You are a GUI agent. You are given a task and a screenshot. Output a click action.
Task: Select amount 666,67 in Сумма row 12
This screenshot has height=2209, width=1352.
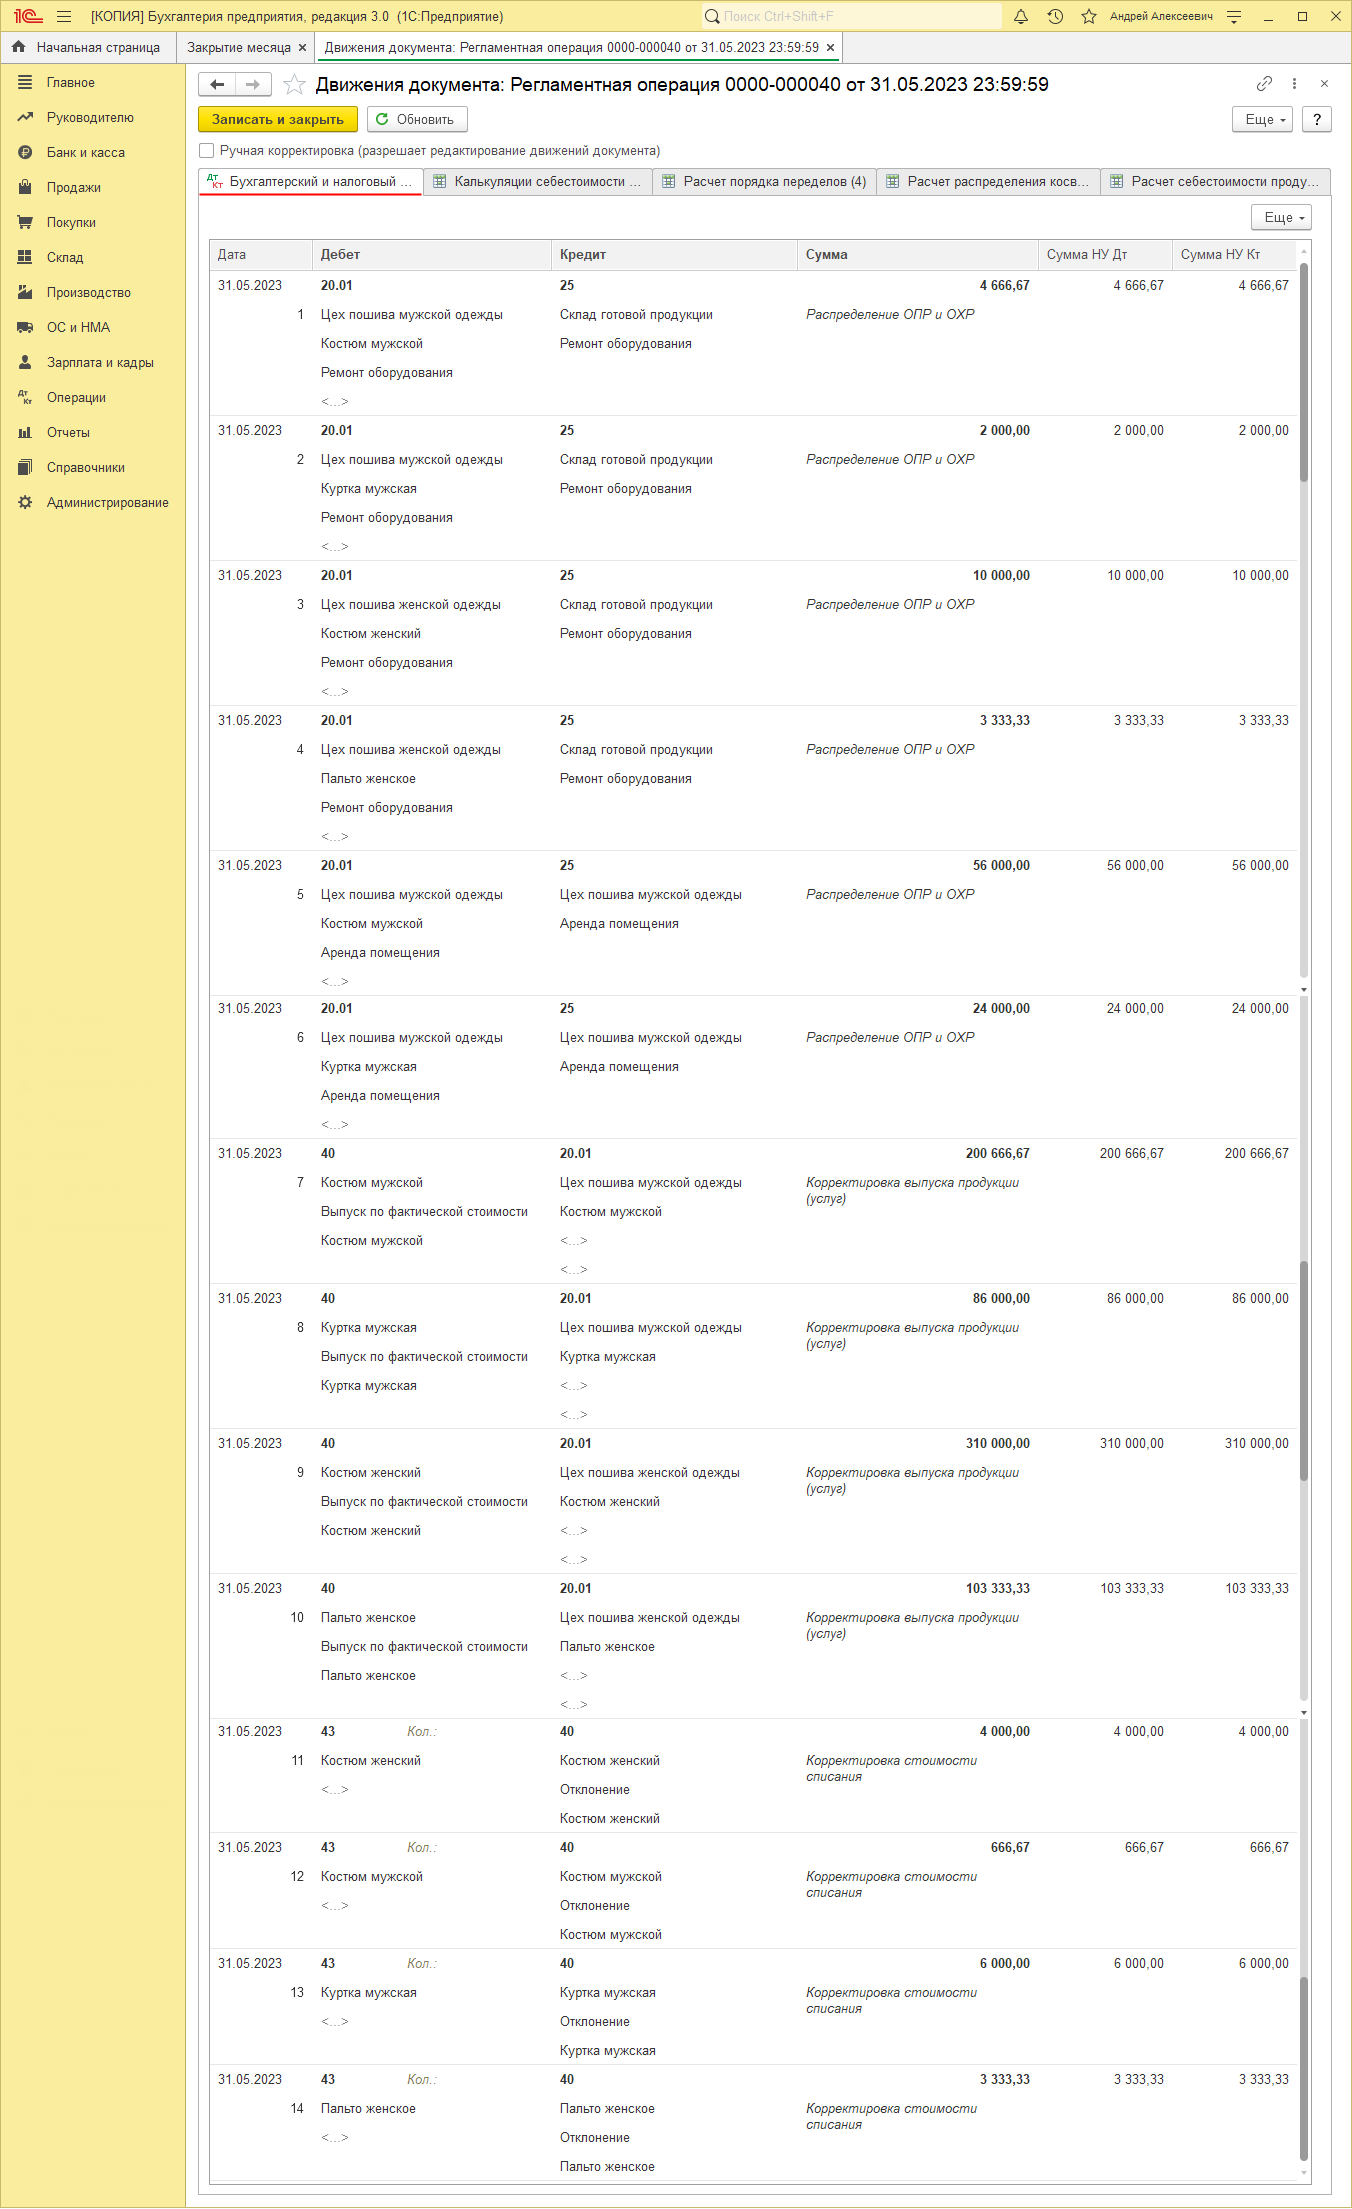click(1010, 1848)
